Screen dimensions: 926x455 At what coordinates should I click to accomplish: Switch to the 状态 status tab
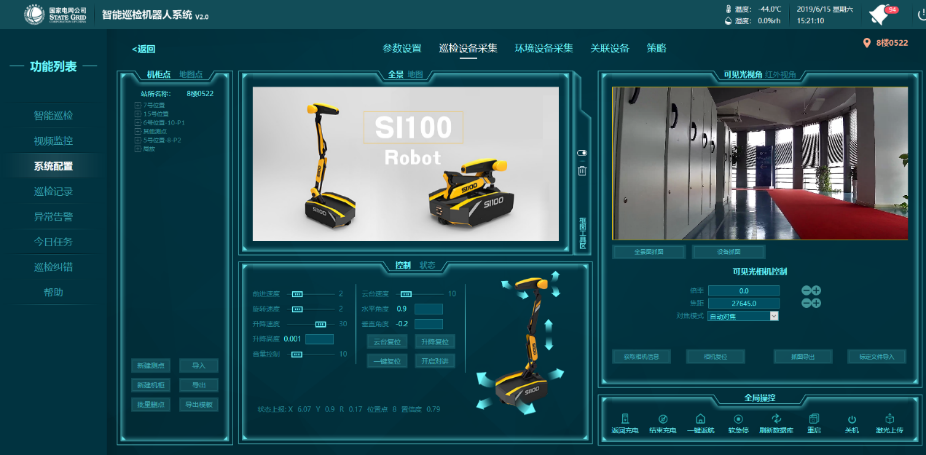click(427, 265)
